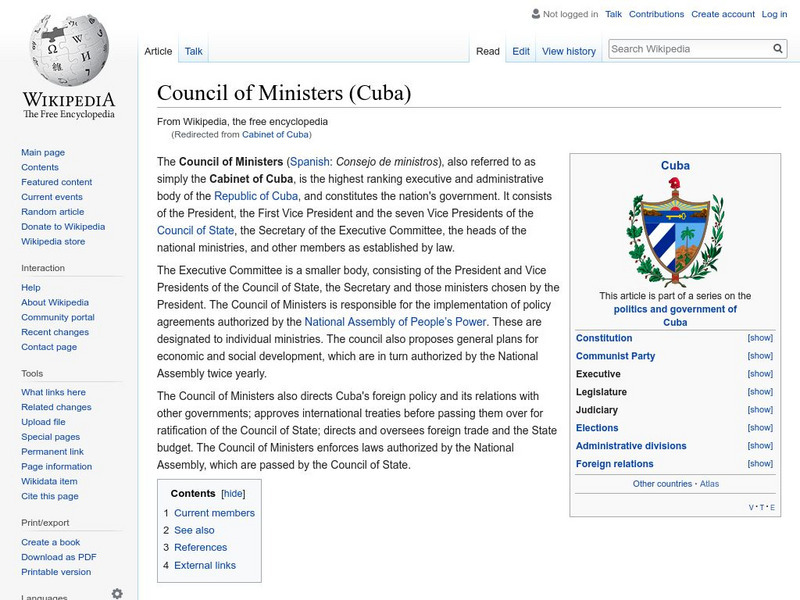
Task: Expand the Constitution section with show
Action: pyautogui.click(x=760, y=338)
